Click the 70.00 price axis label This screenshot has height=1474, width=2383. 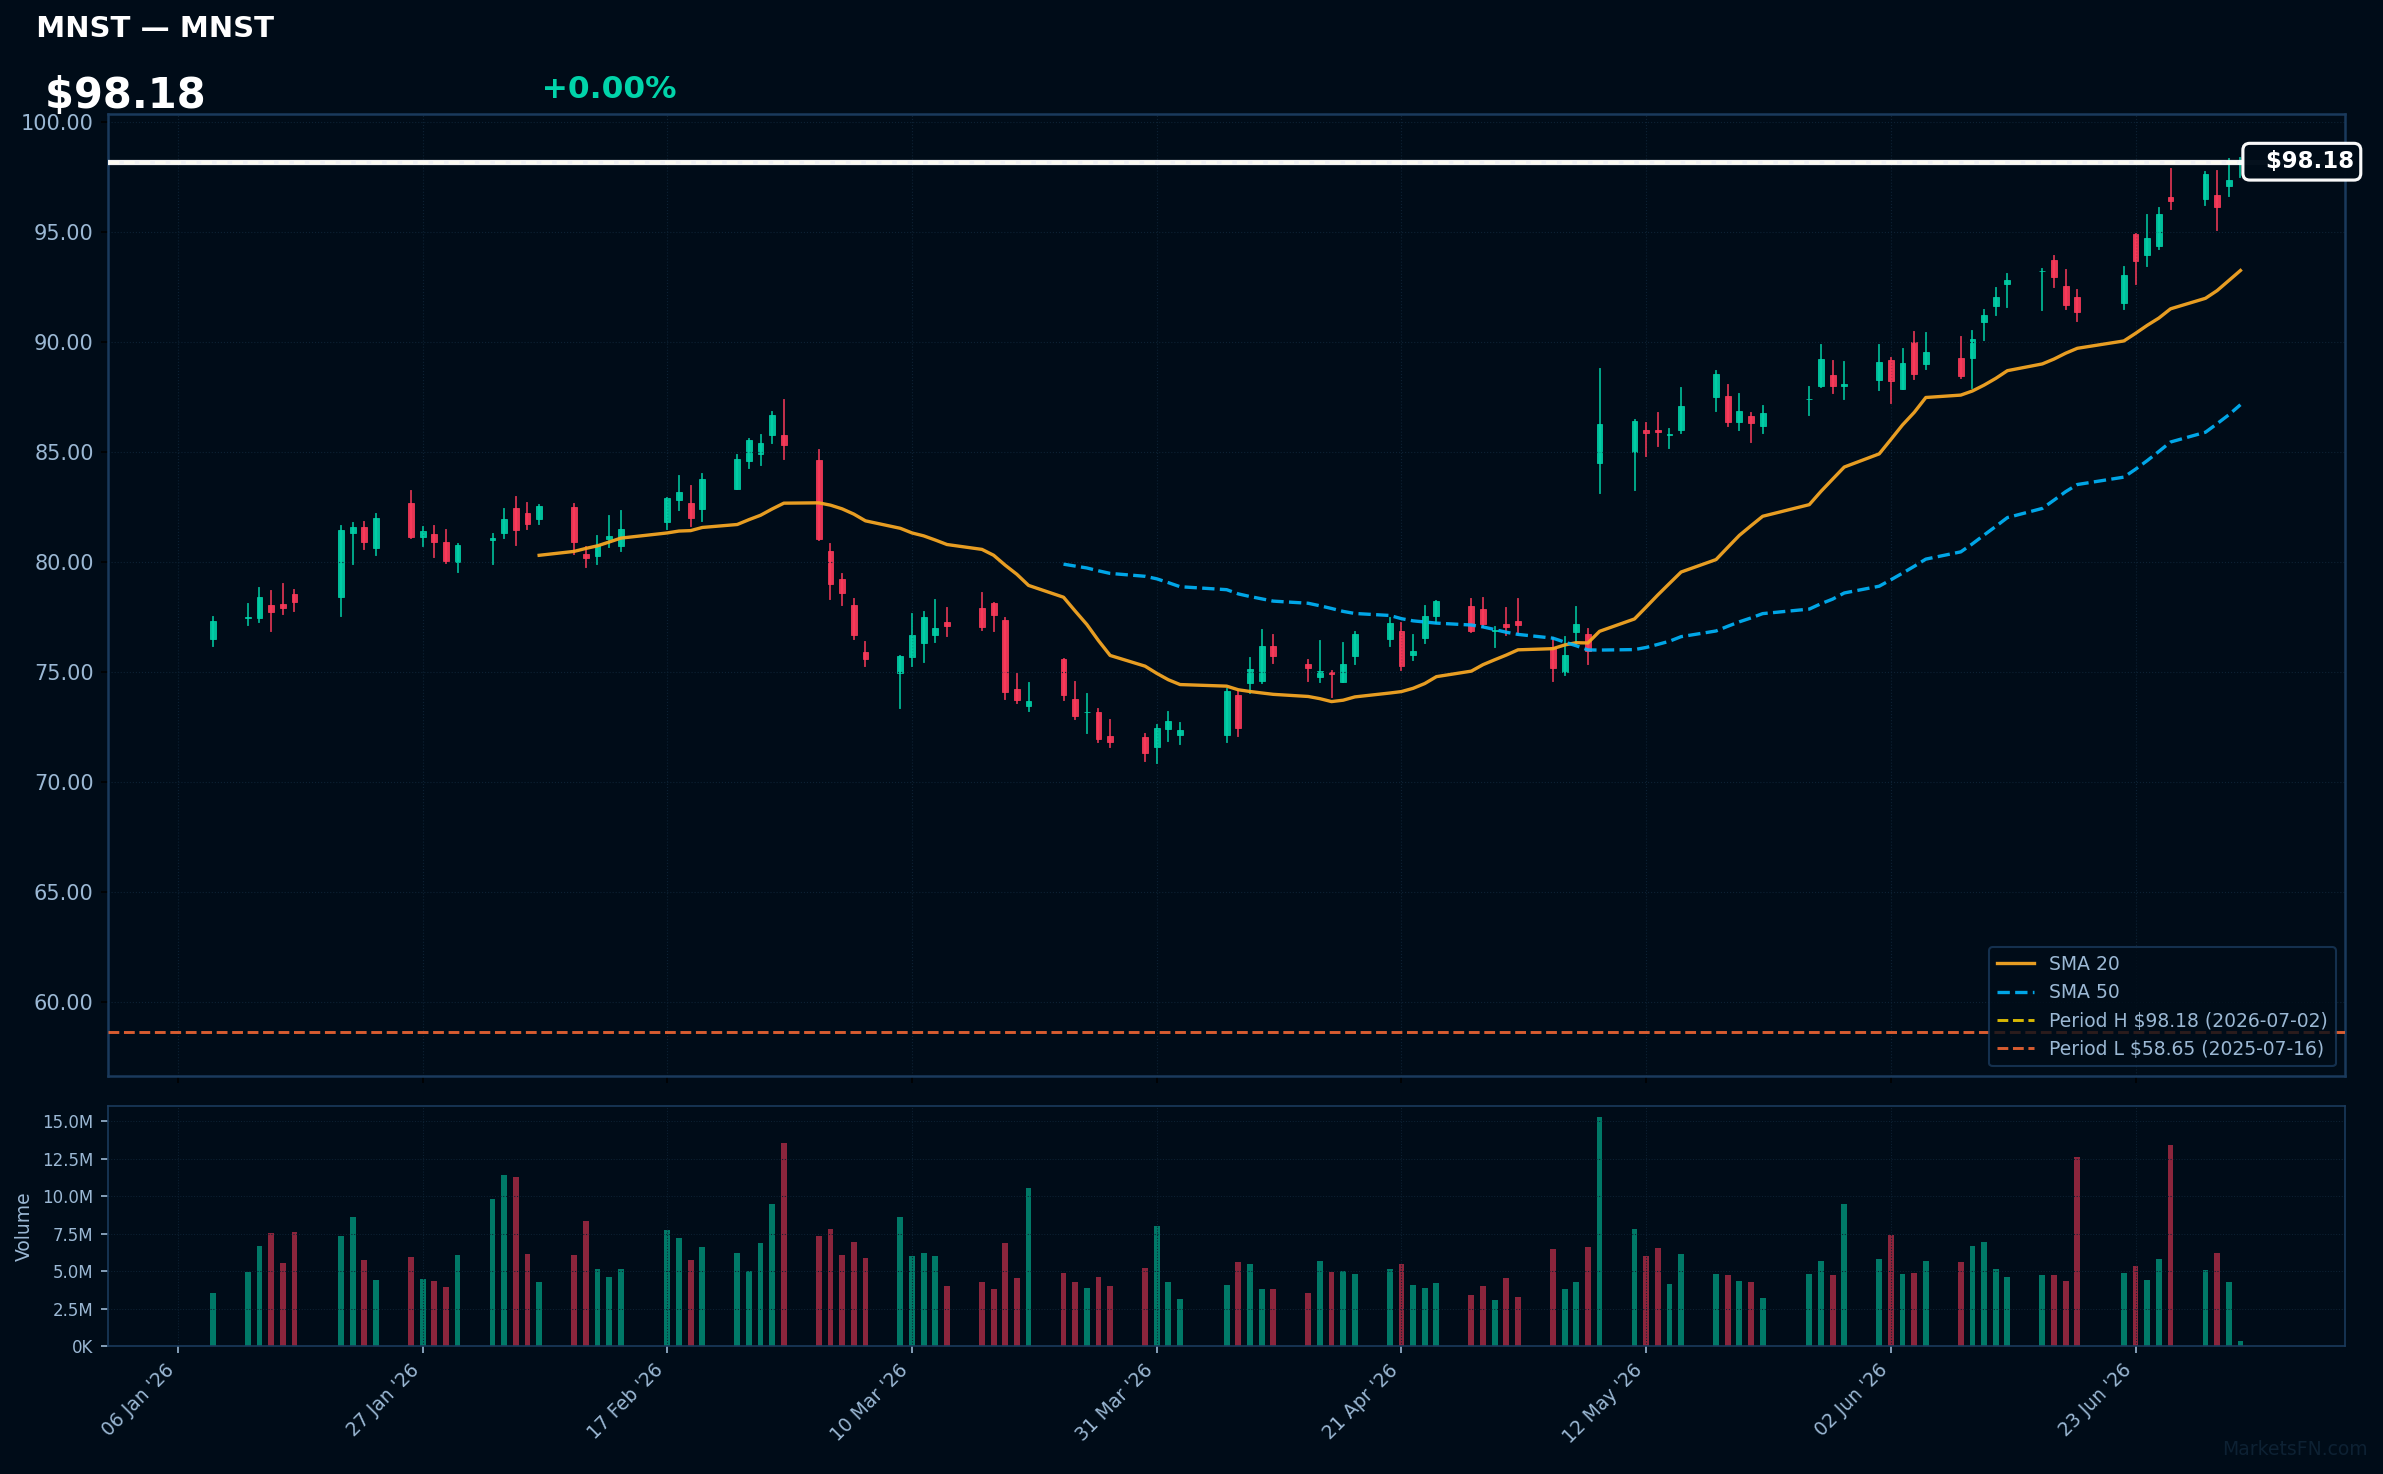coord(63,783)
